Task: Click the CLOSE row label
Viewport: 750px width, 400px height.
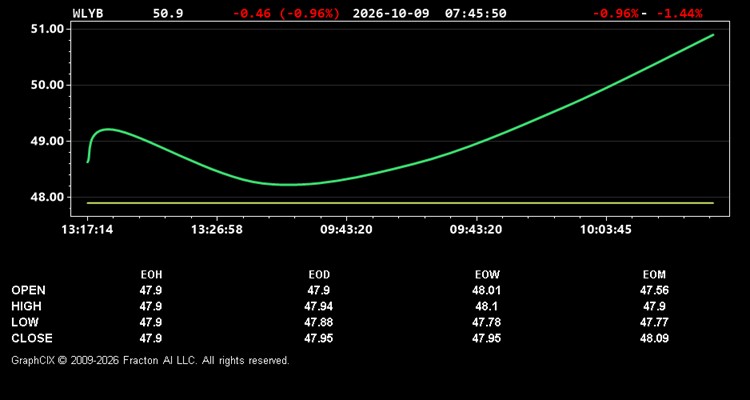Action: 32,338
